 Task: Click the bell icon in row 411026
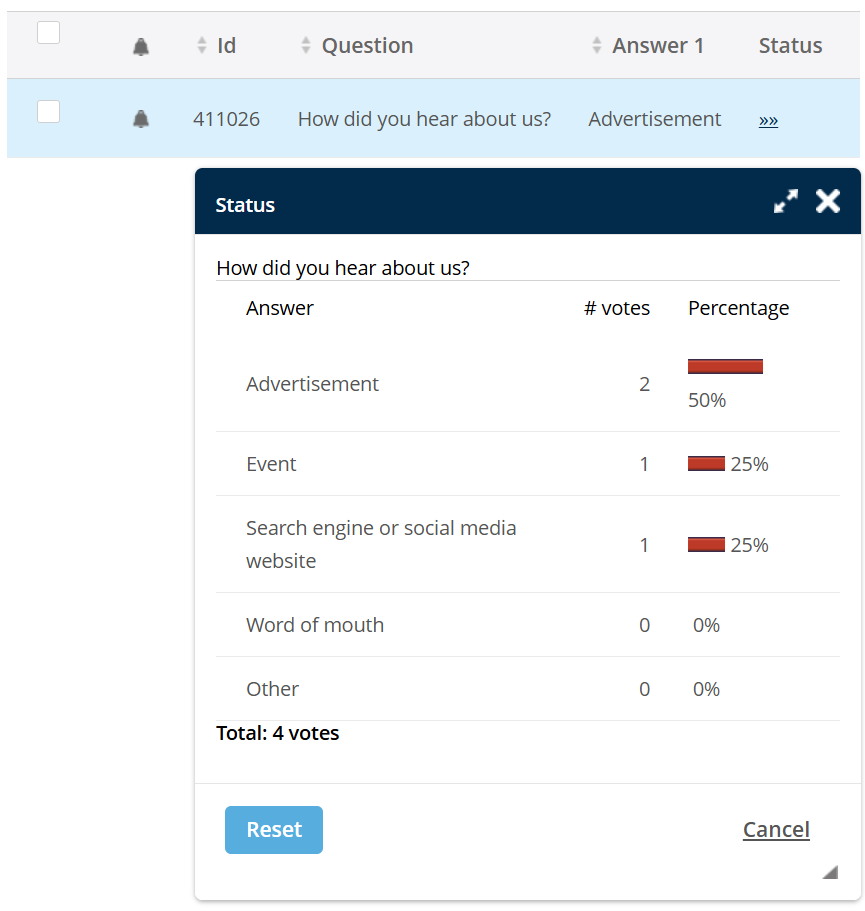point(141,119)
